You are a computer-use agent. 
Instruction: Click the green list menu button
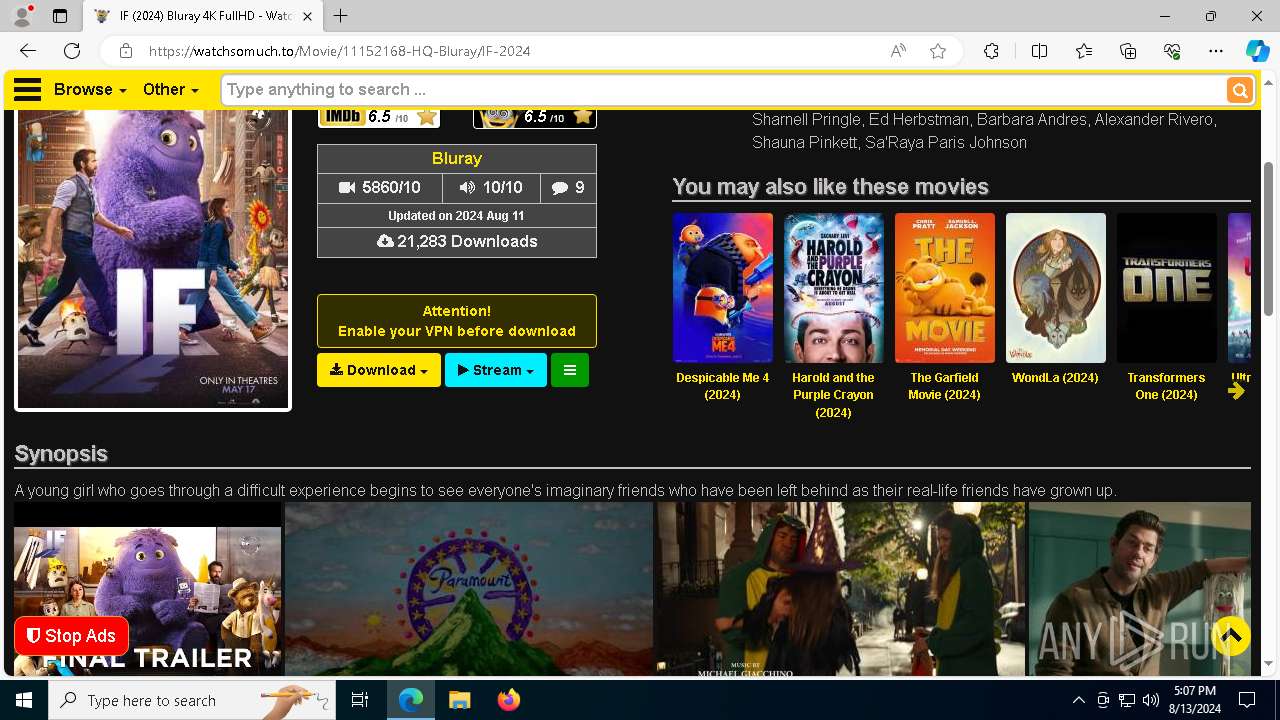(570, 370)
